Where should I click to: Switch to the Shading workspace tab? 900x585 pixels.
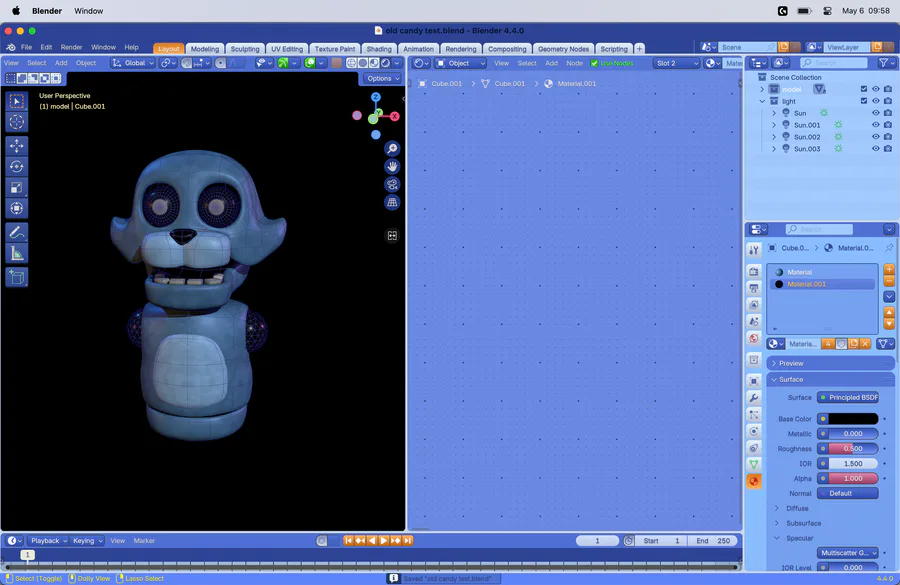[379, 49]
